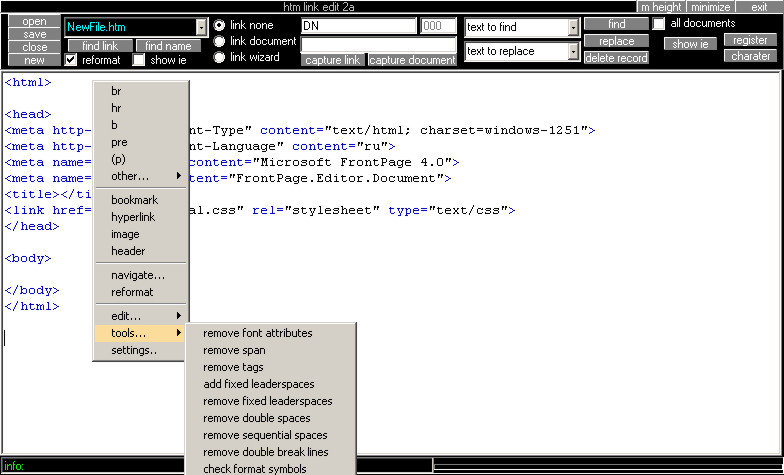
Task: Enable the all documents checkbox
Action: [659, 24]
